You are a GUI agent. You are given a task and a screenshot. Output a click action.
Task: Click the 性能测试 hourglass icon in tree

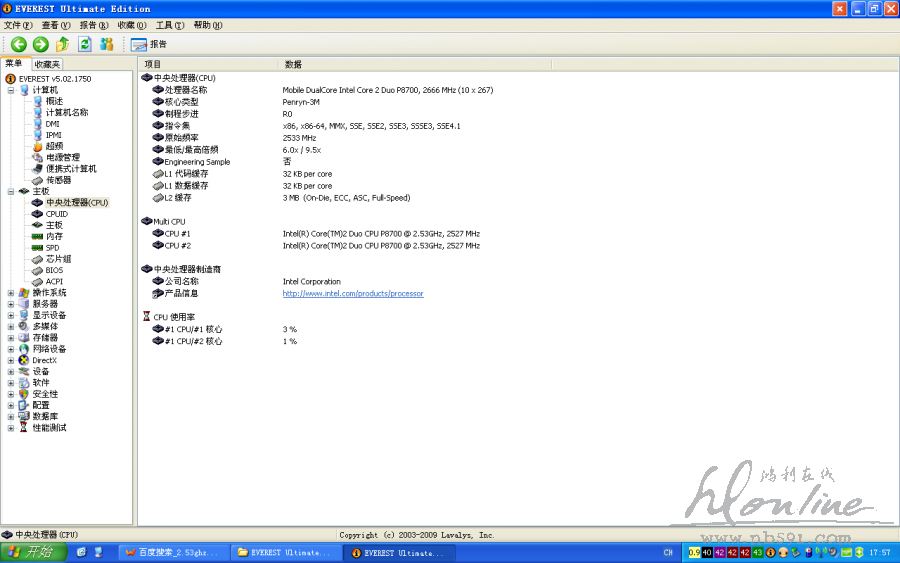(24, 428)
